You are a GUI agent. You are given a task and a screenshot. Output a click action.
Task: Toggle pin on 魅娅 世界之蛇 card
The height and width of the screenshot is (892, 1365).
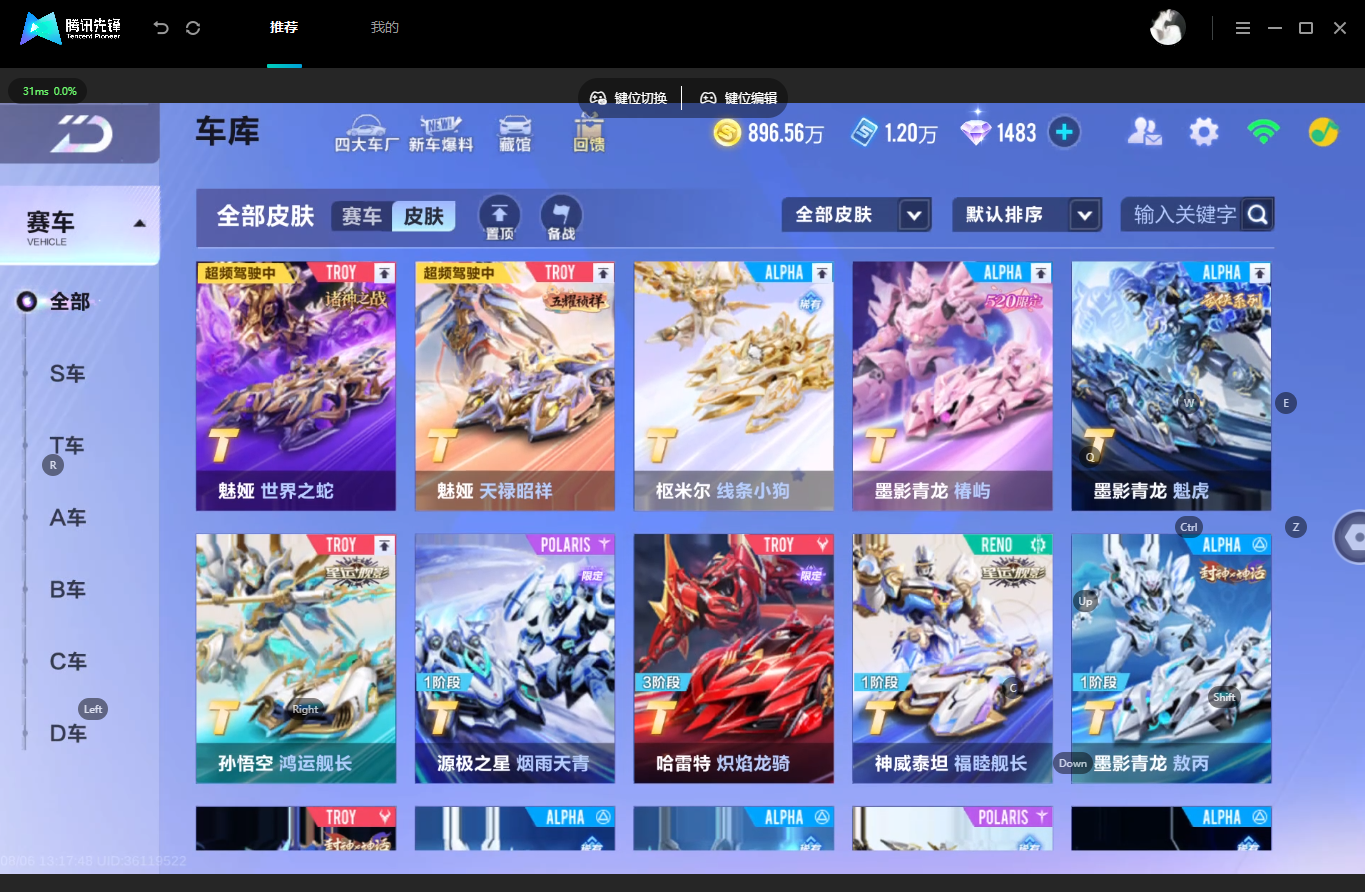(x=384, y=273)
